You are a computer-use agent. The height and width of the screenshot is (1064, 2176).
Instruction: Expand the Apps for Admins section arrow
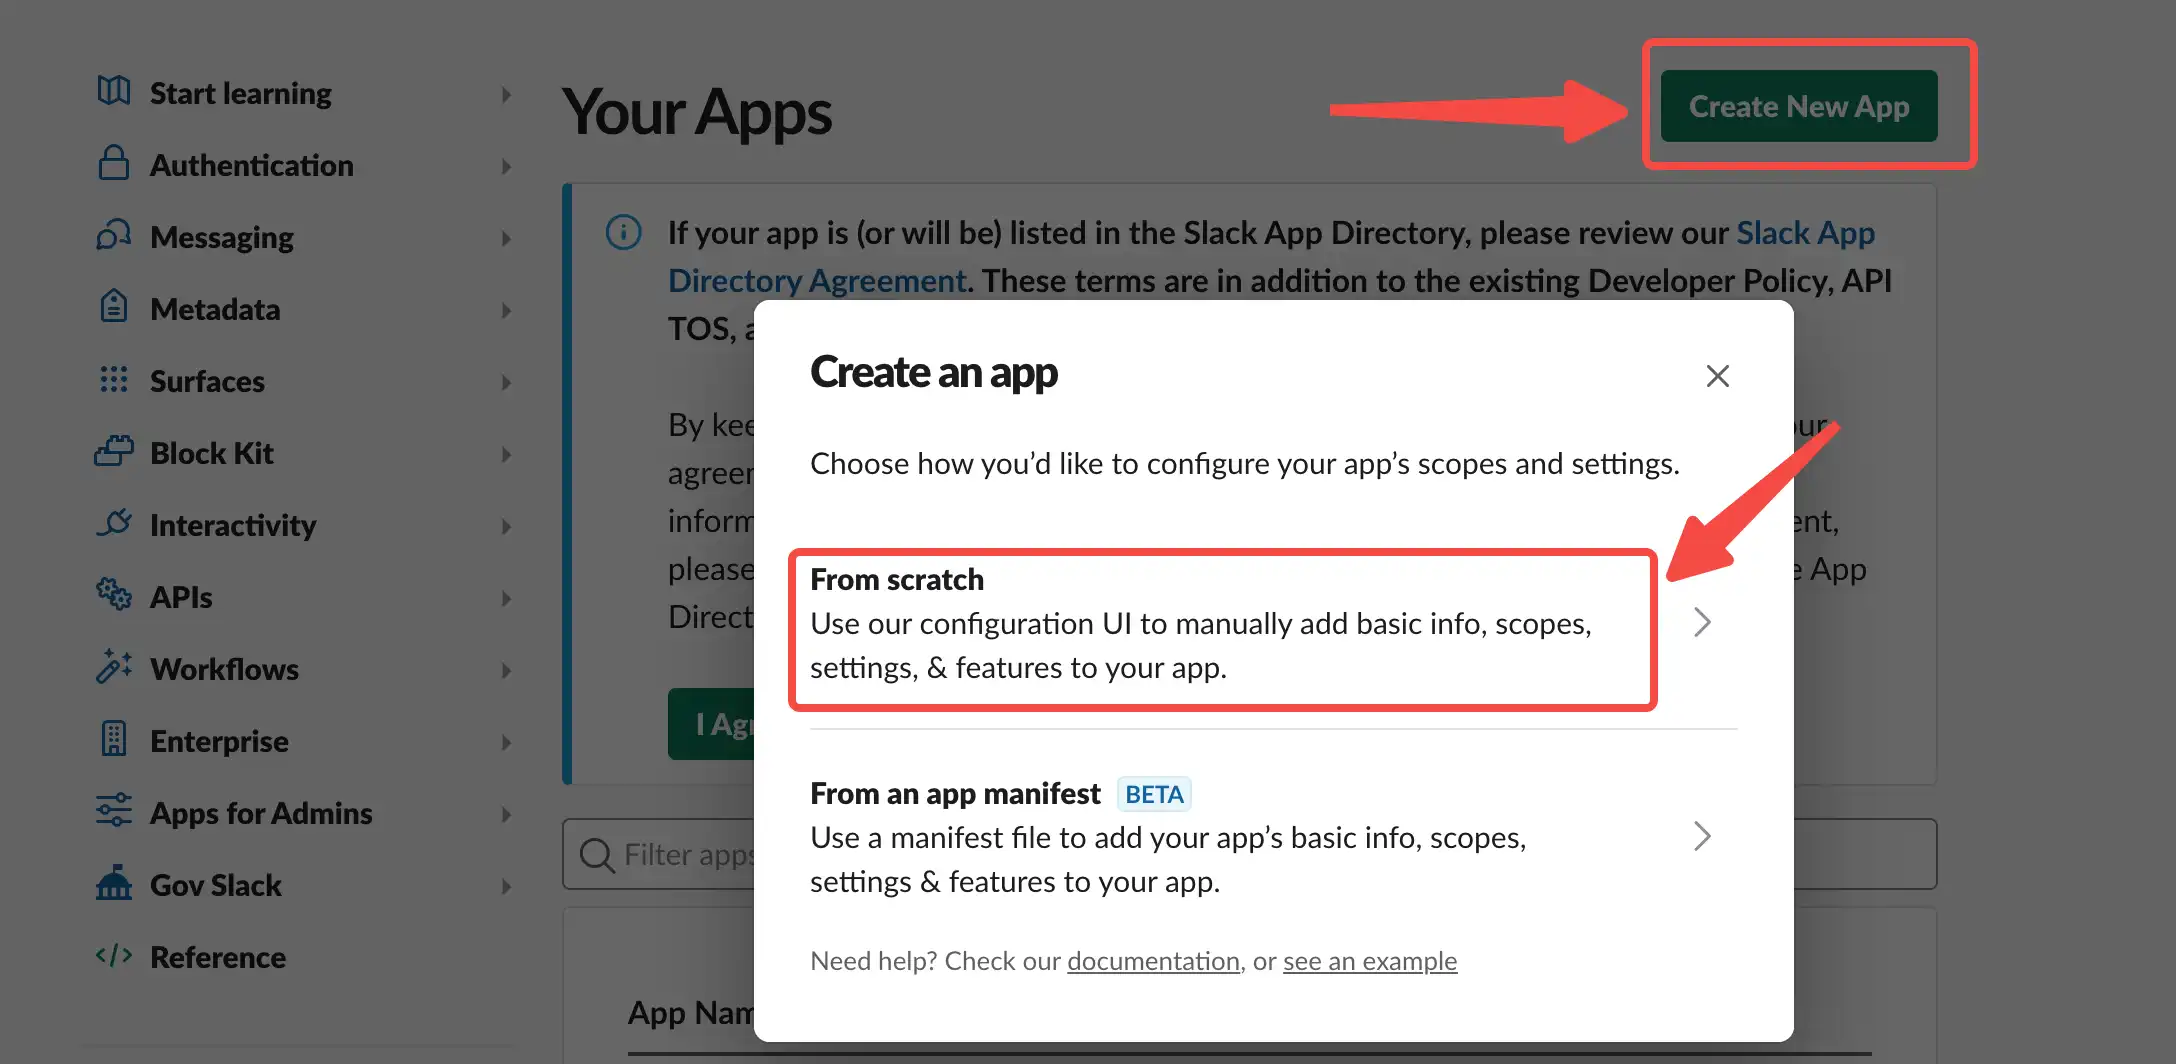tap(506, 814)
